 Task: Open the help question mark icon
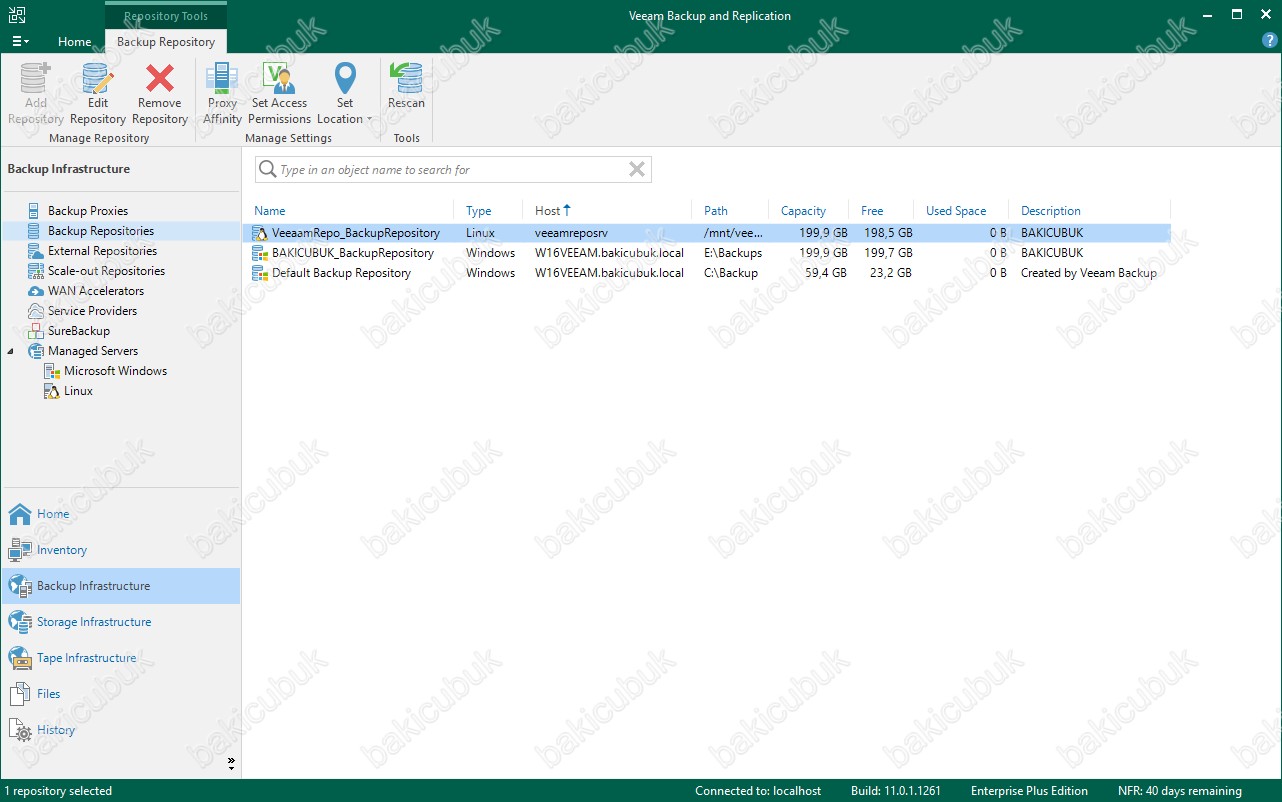point(1269,41)
